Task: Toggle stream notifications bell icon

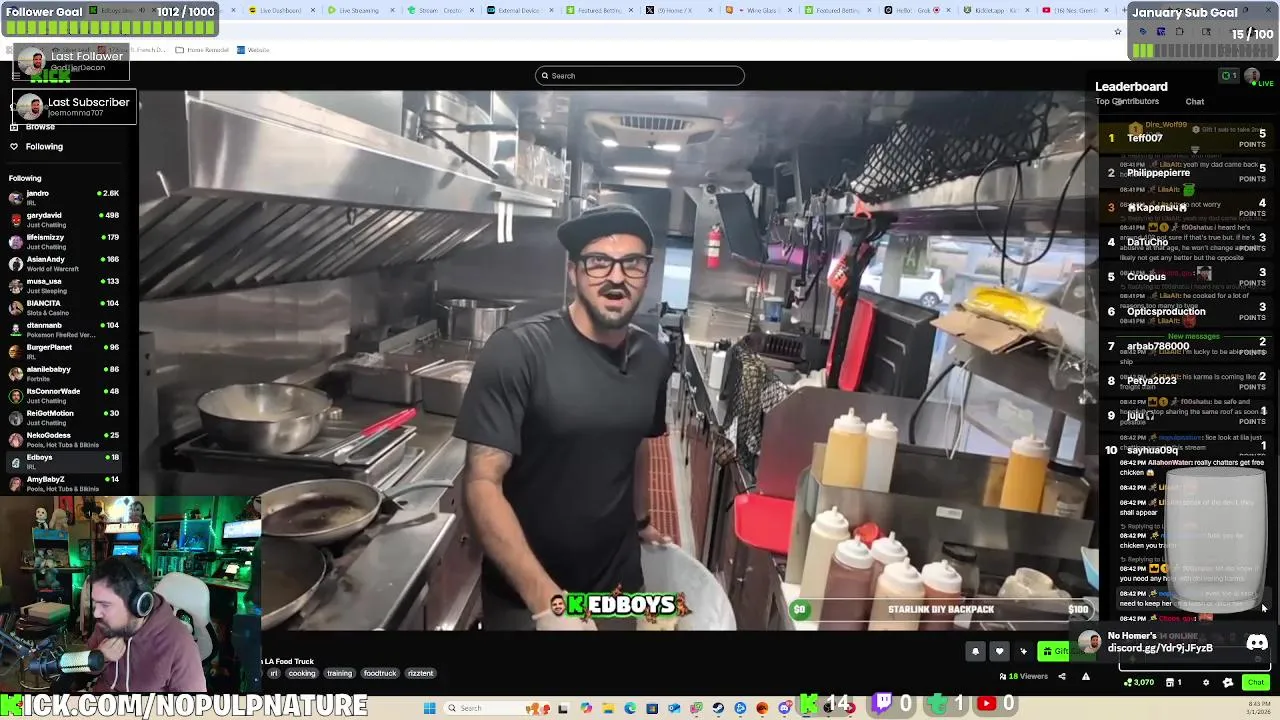Action: [x=975, y=651]
